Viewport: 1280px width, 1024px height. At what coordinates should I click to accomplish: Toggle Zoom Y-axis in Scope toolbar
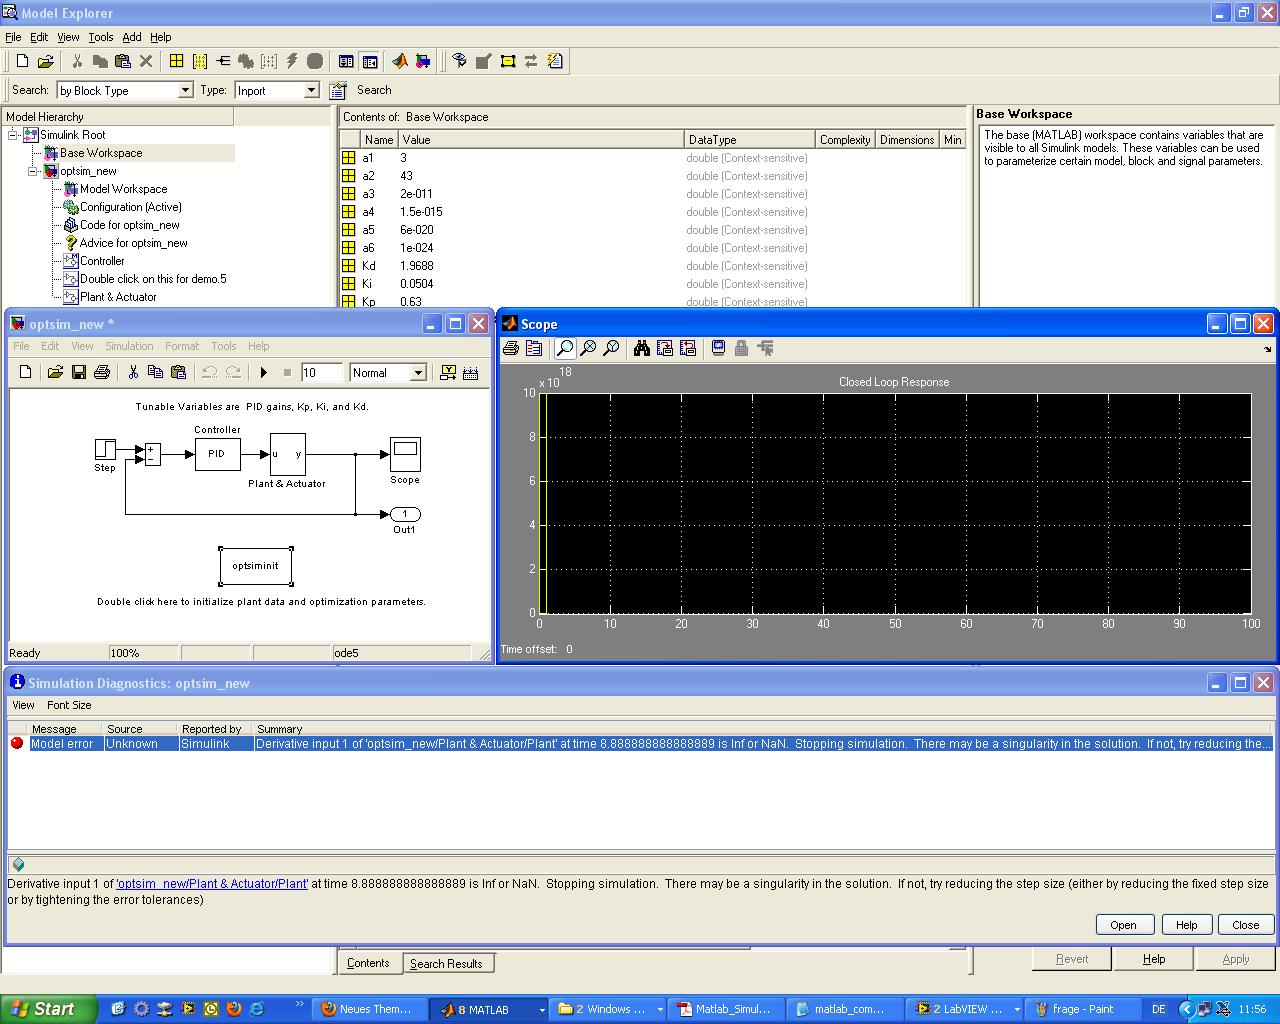(x=611, y=348)
